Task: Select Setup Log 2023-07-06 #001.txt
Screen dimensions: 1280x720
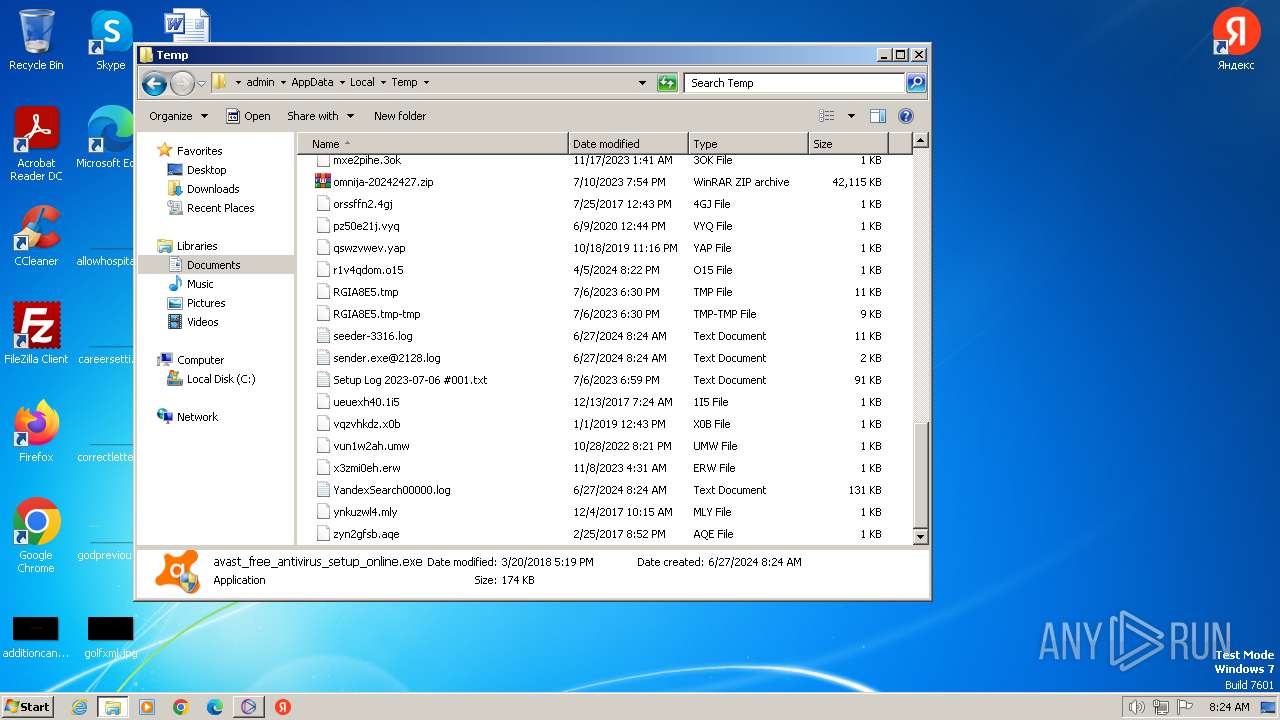Action: (410, 380)
